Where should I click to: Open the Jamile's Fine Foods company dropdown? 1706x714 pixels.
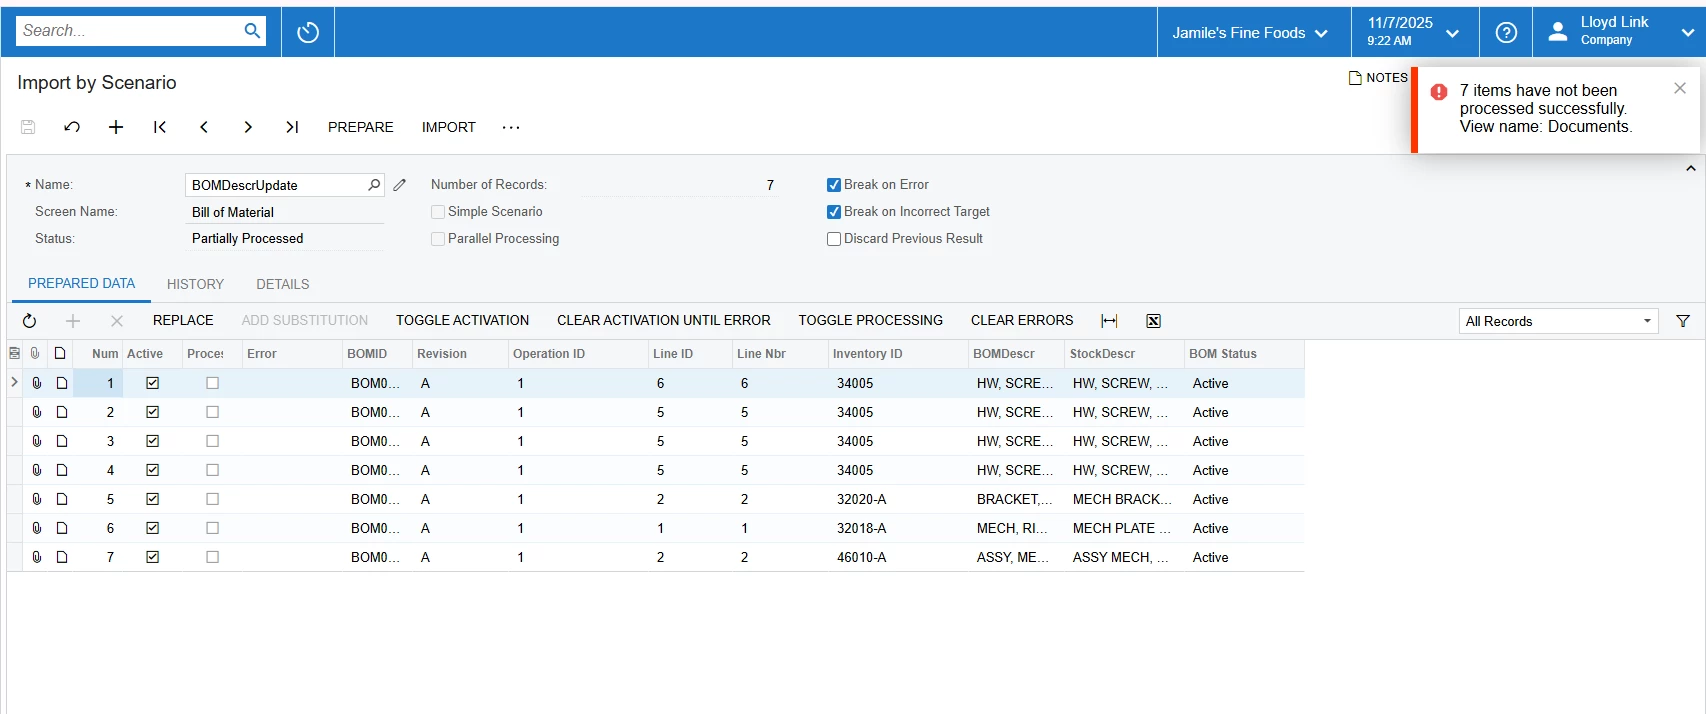pos(1250,32)
